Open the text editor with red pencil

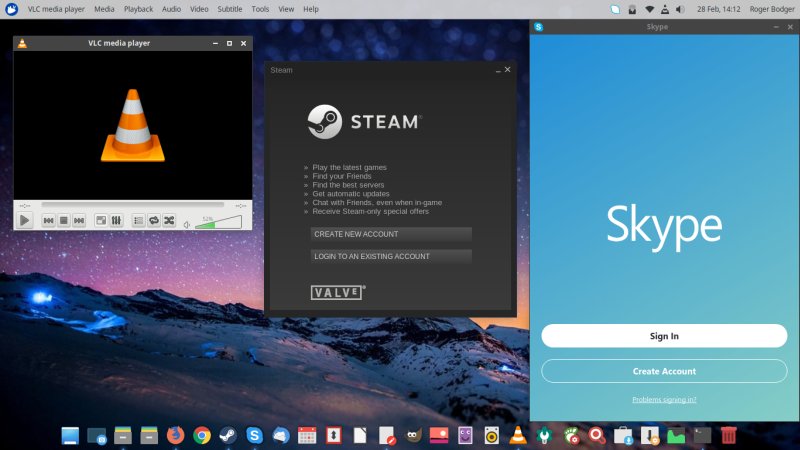(x=387, y=435)
